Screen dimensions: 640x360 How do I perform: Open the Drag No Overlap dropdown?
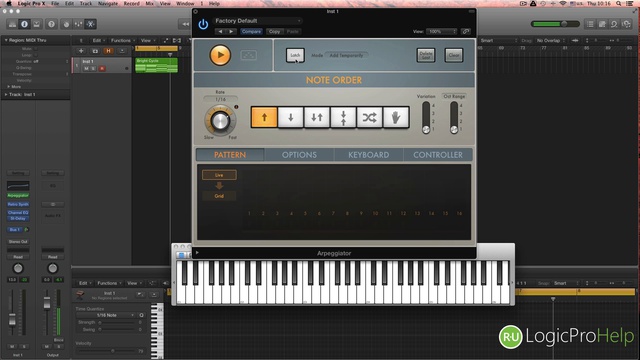[550, 40]
